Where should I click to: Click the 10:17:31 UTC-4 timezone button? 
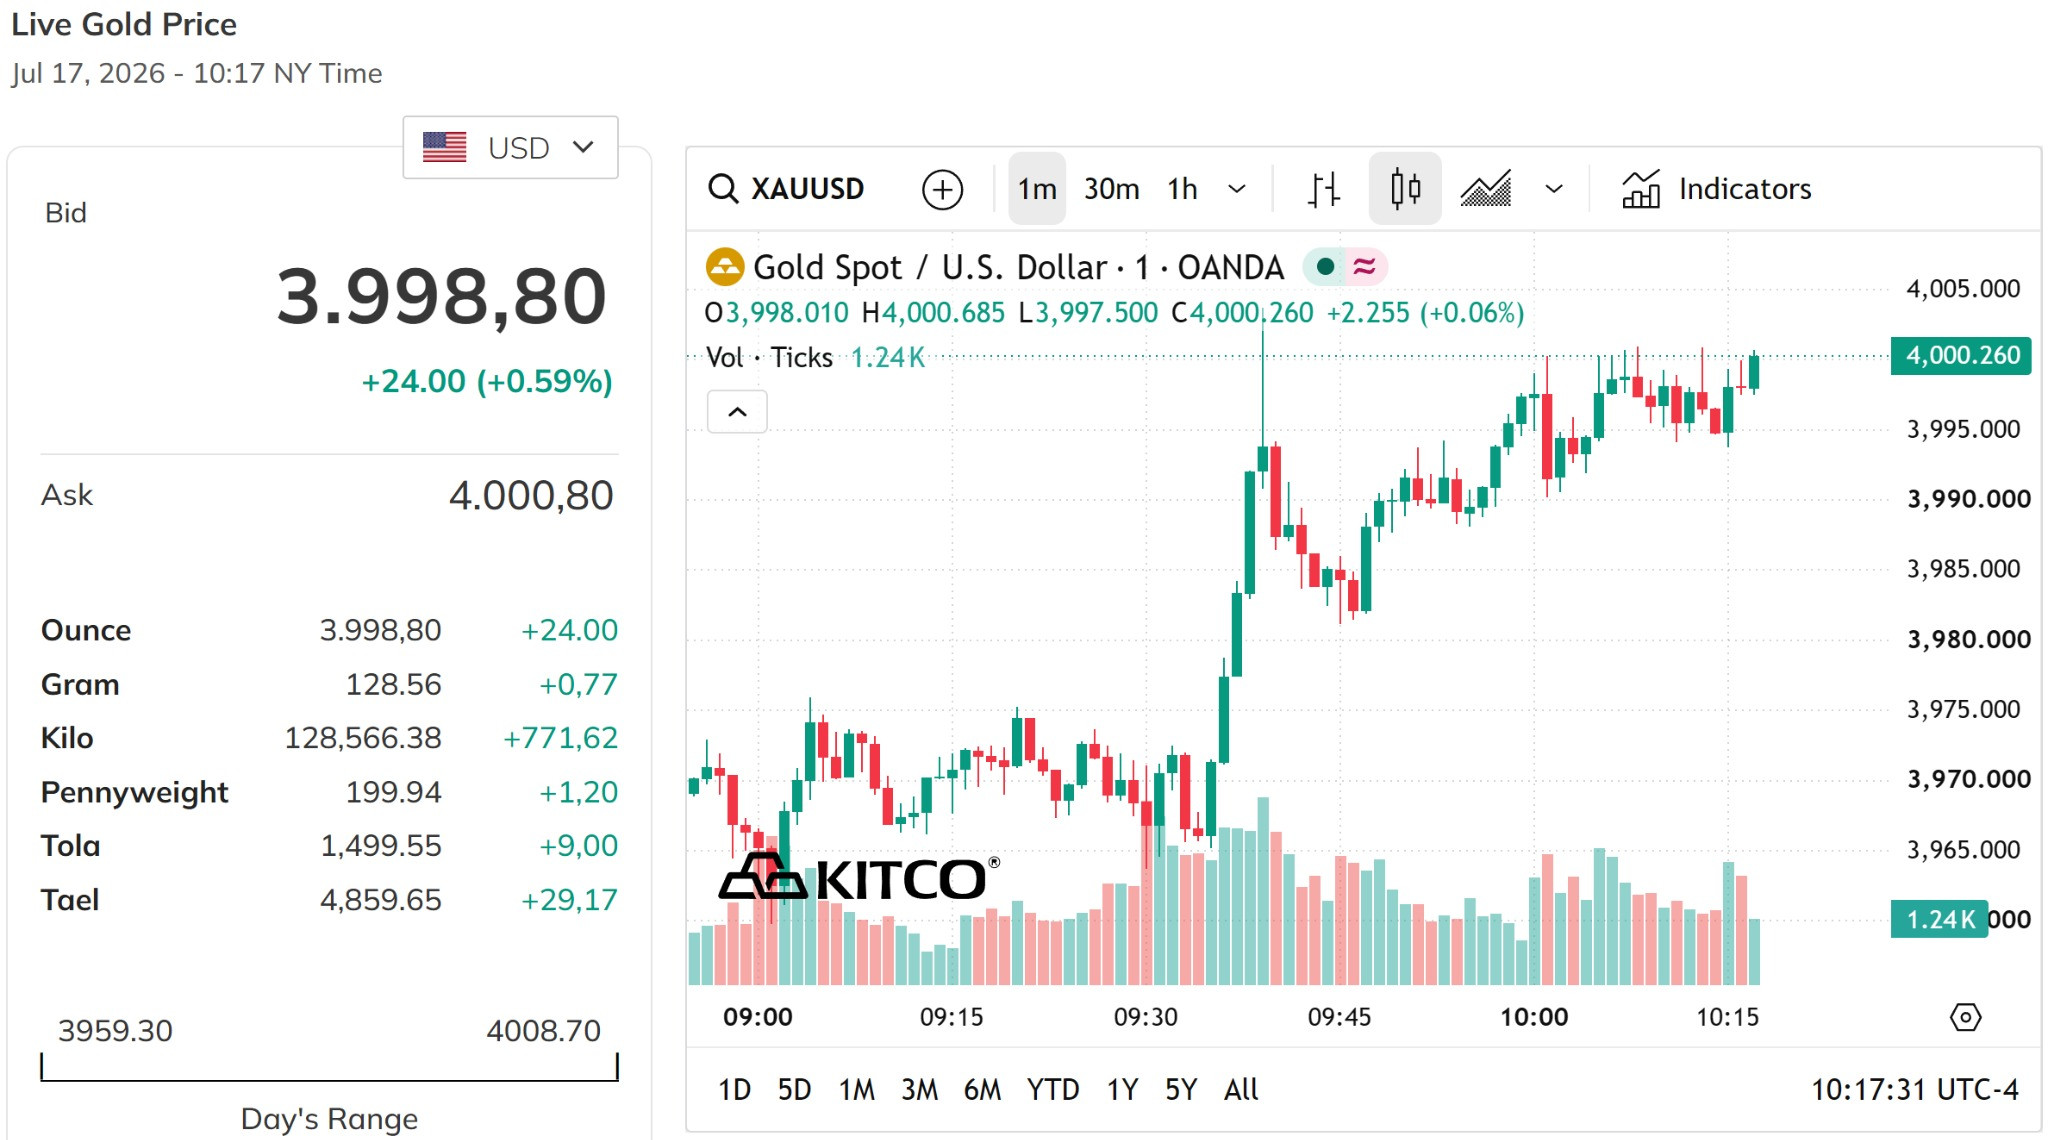click(x=1914, y=1089)
